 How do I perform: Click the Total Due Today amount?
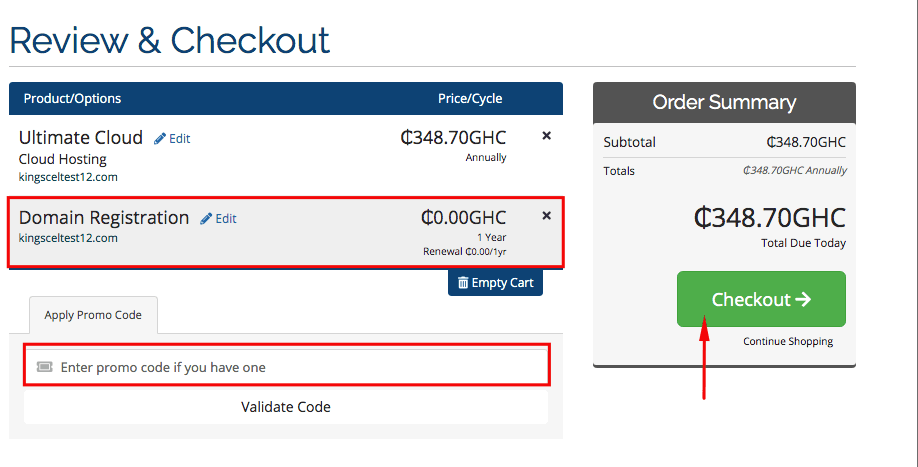(769, 217)
